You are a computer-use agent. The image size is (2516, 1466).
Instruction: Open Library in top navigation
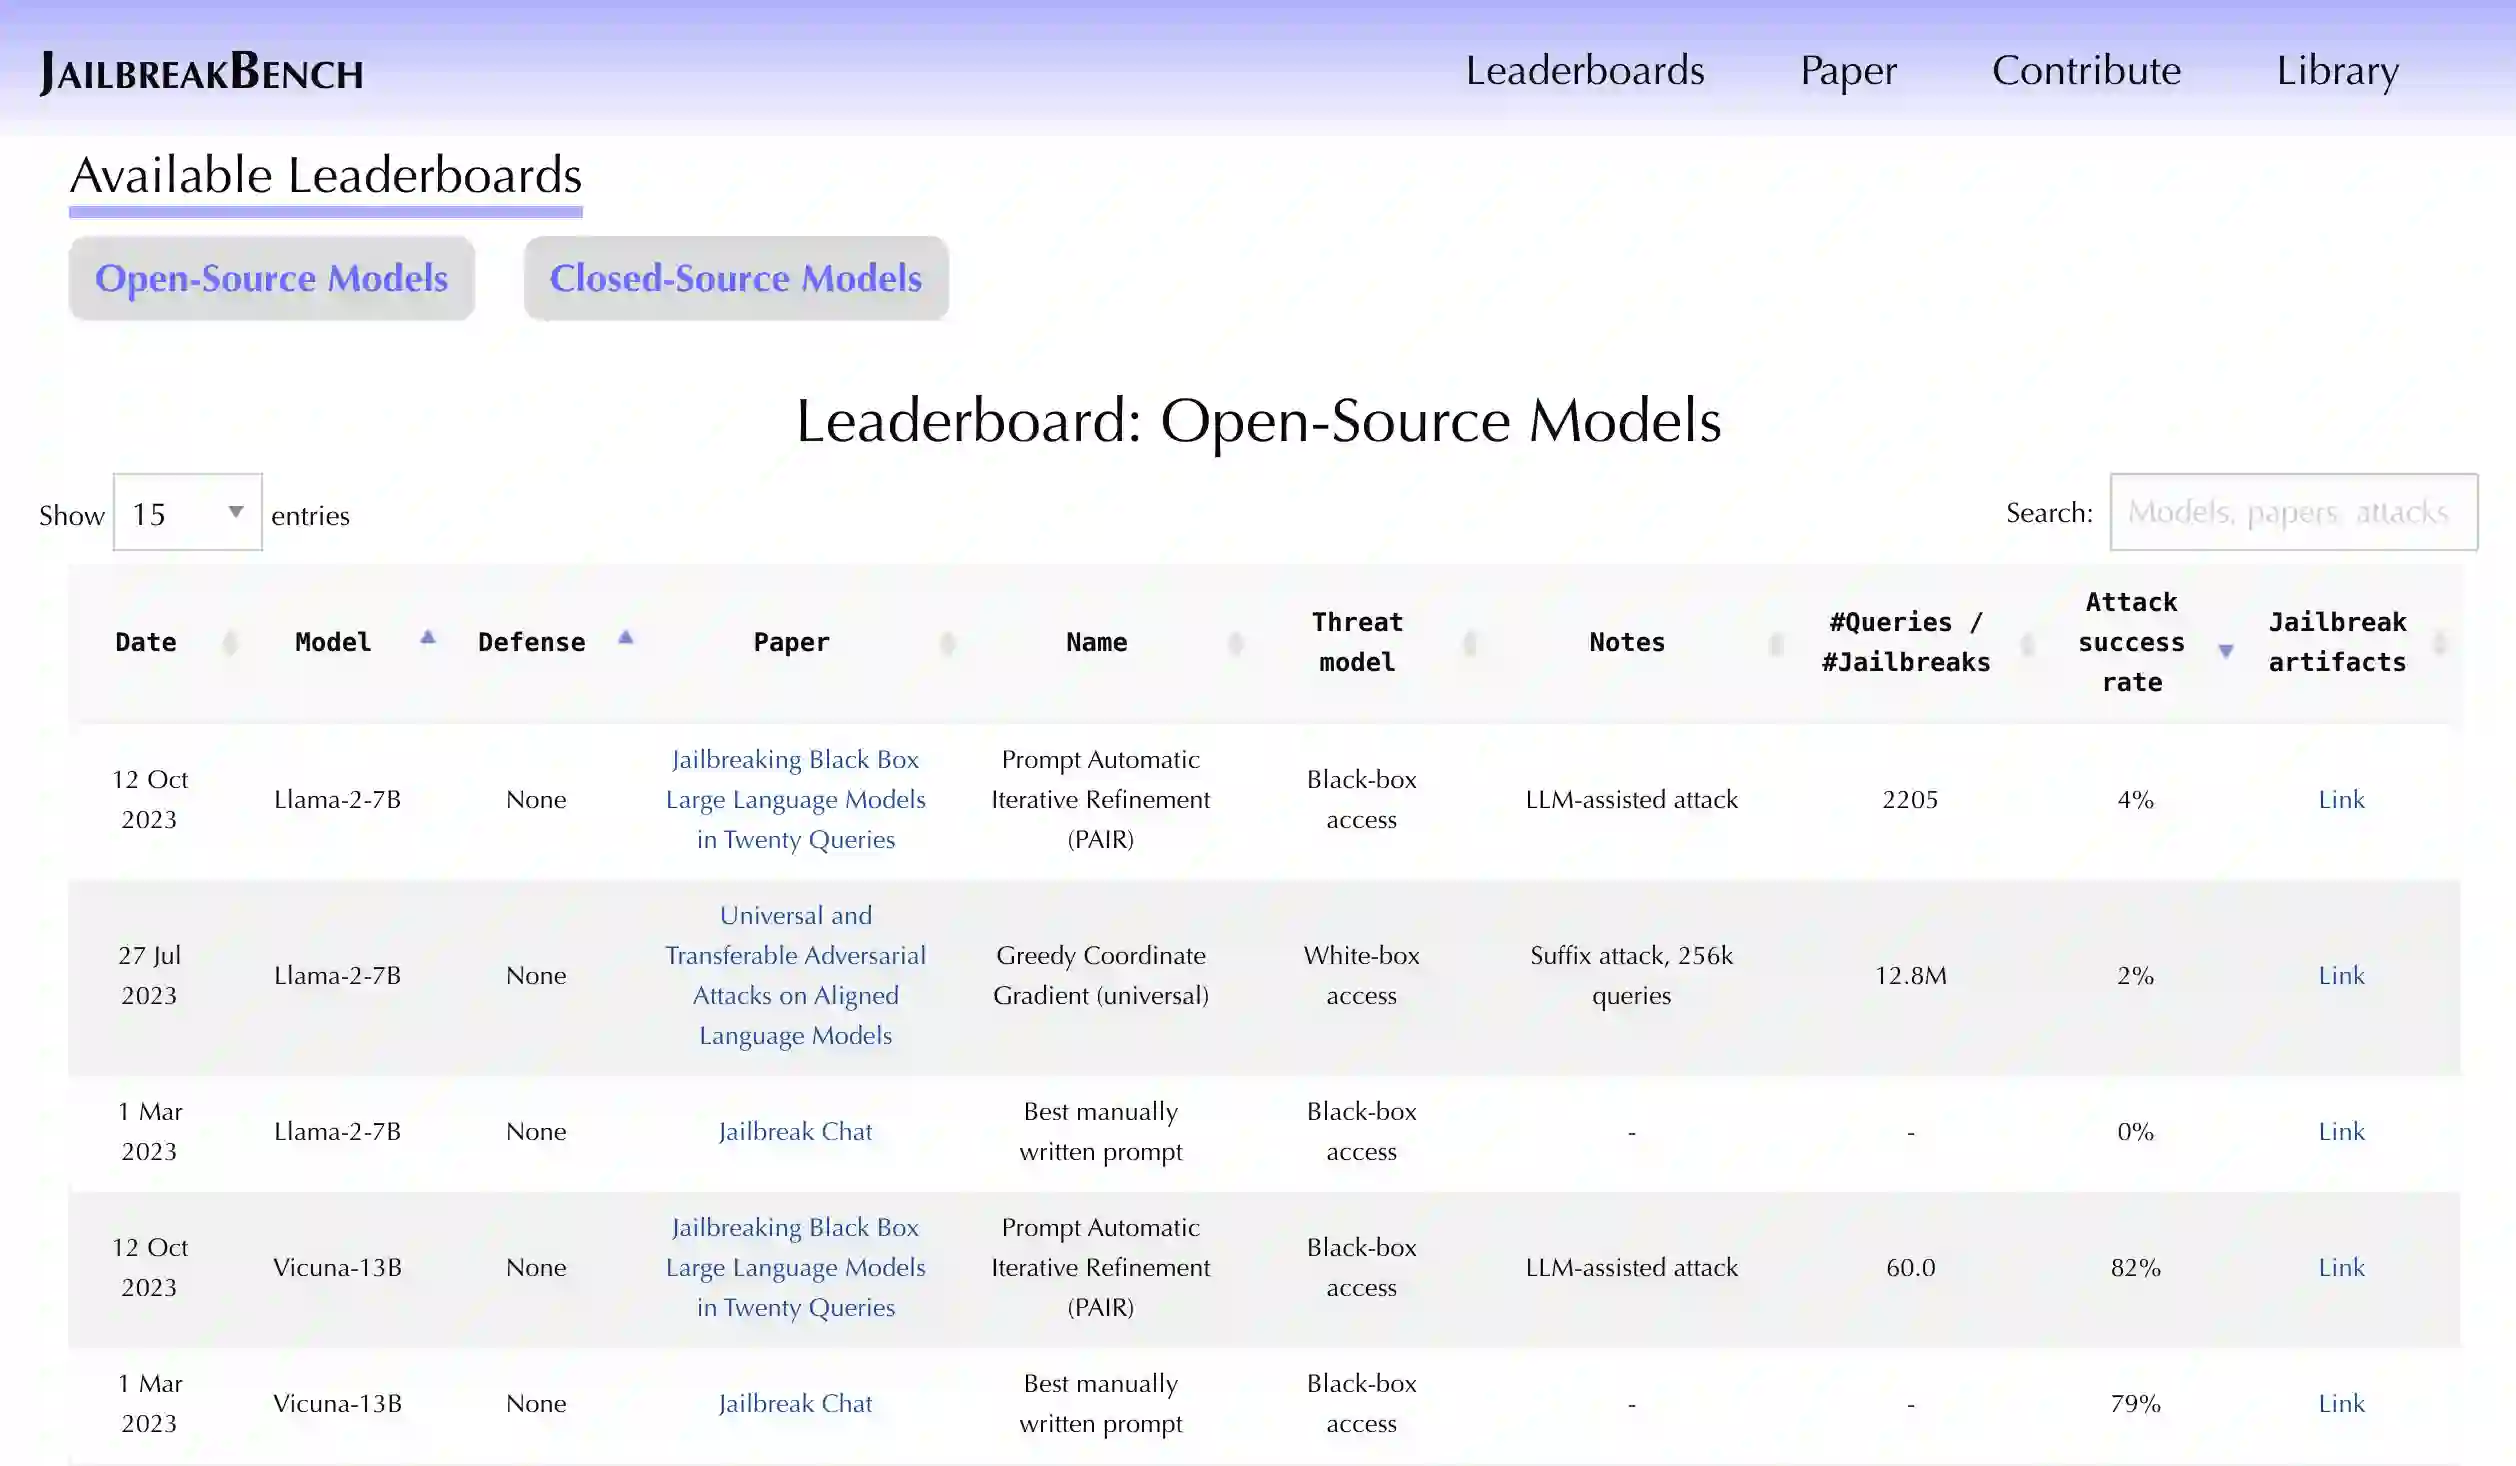coord(2337,70)
